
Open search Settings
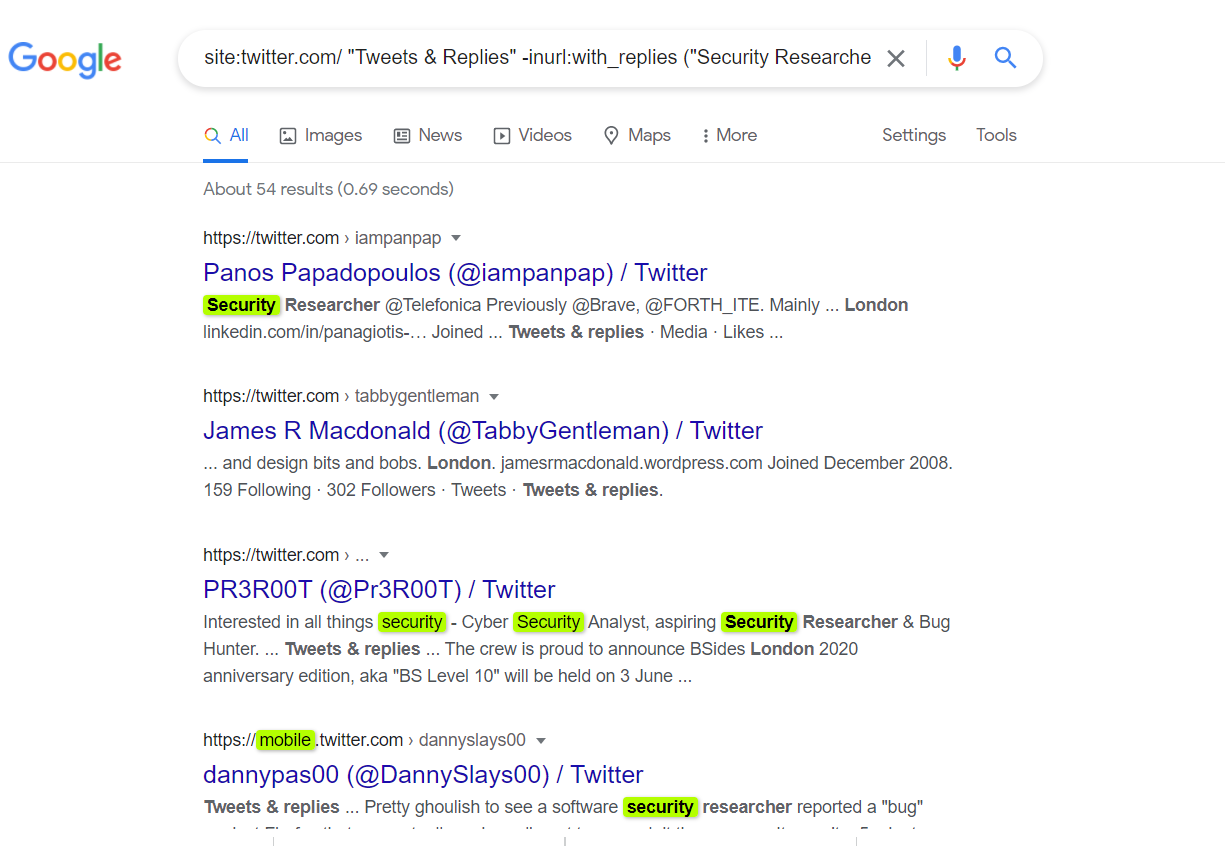pyautogui.click(x=913, y=135)
